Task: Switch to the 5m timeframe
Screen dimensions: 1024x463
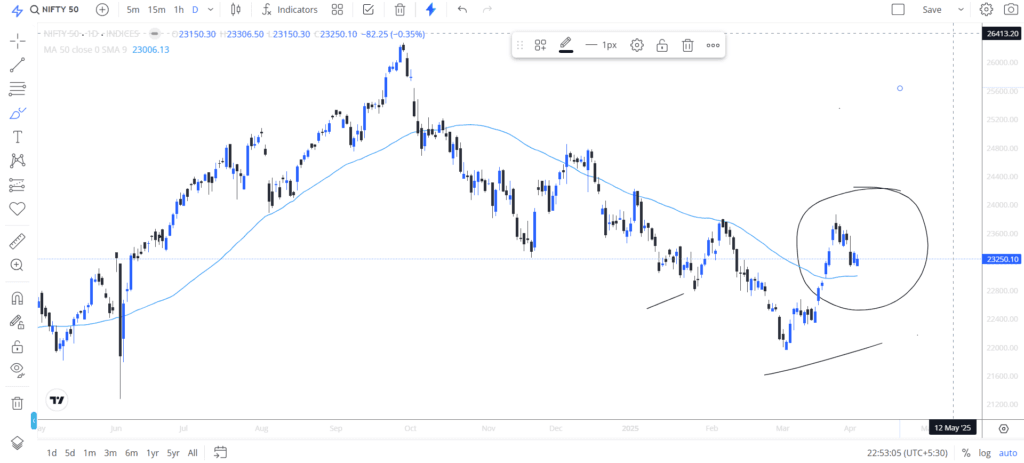Action: coord(133,10)
